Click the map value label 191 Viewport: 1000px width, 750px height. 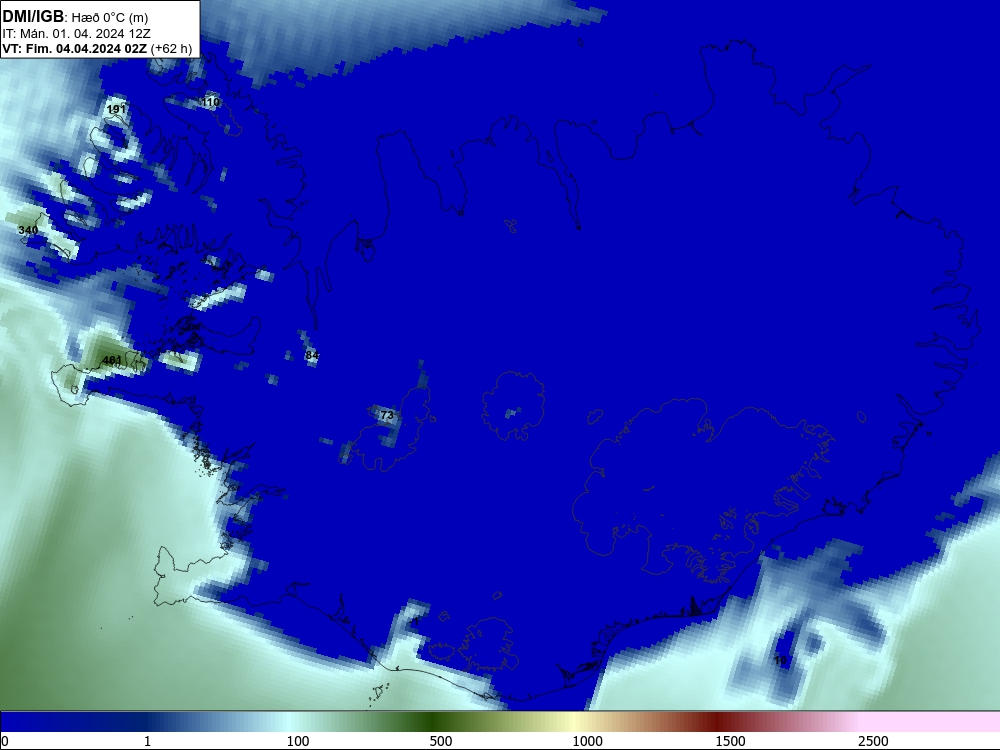pos(116,109)
